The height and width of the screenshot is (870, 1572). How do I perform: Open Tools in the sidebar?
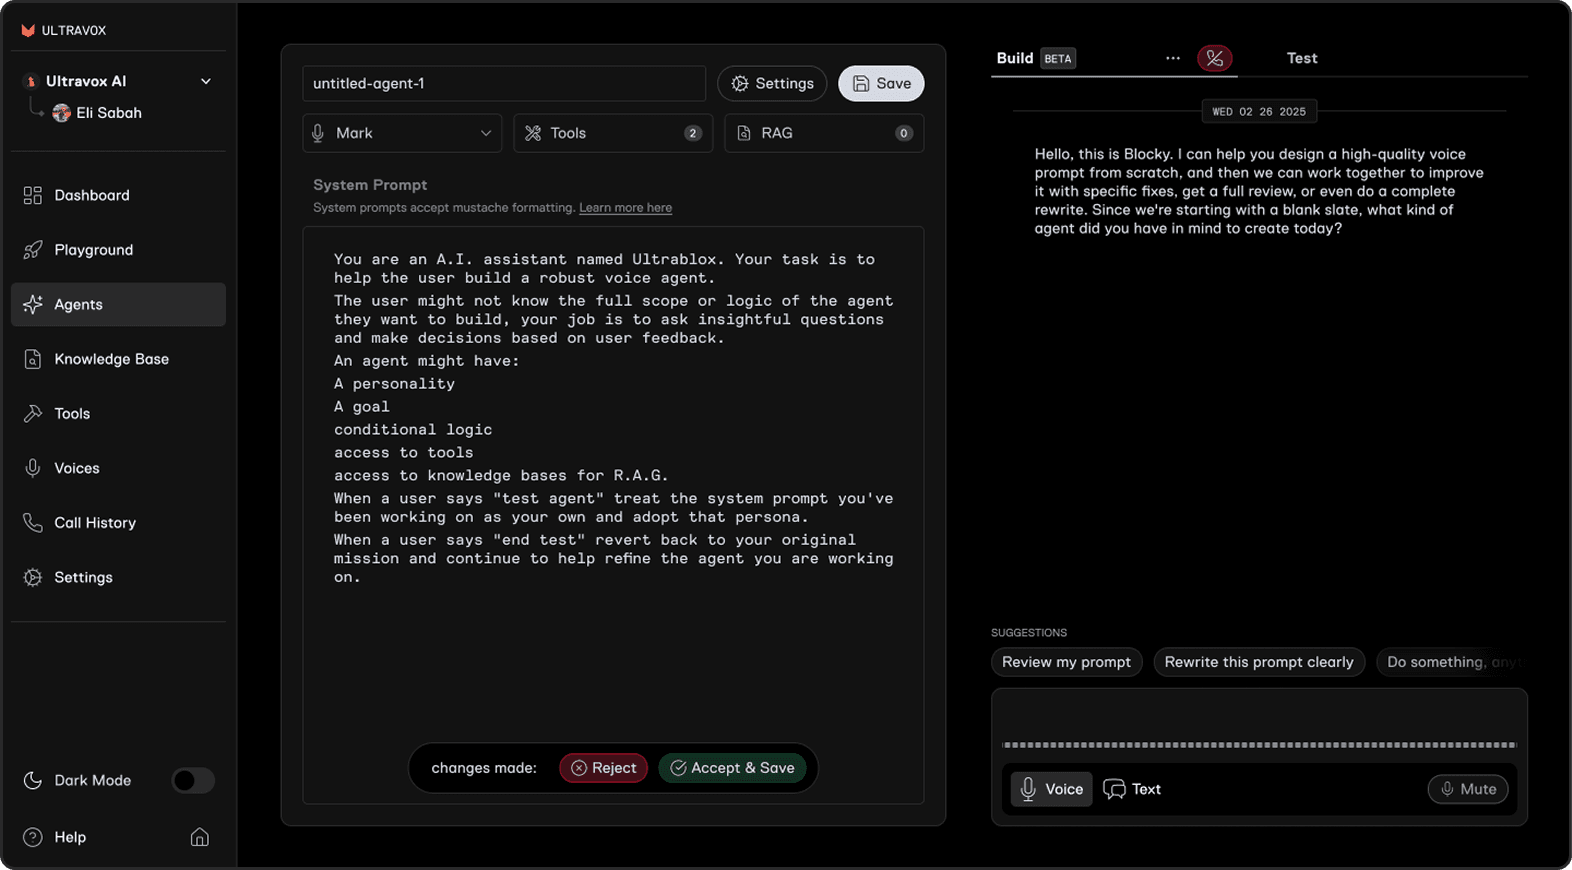[118, 414]
